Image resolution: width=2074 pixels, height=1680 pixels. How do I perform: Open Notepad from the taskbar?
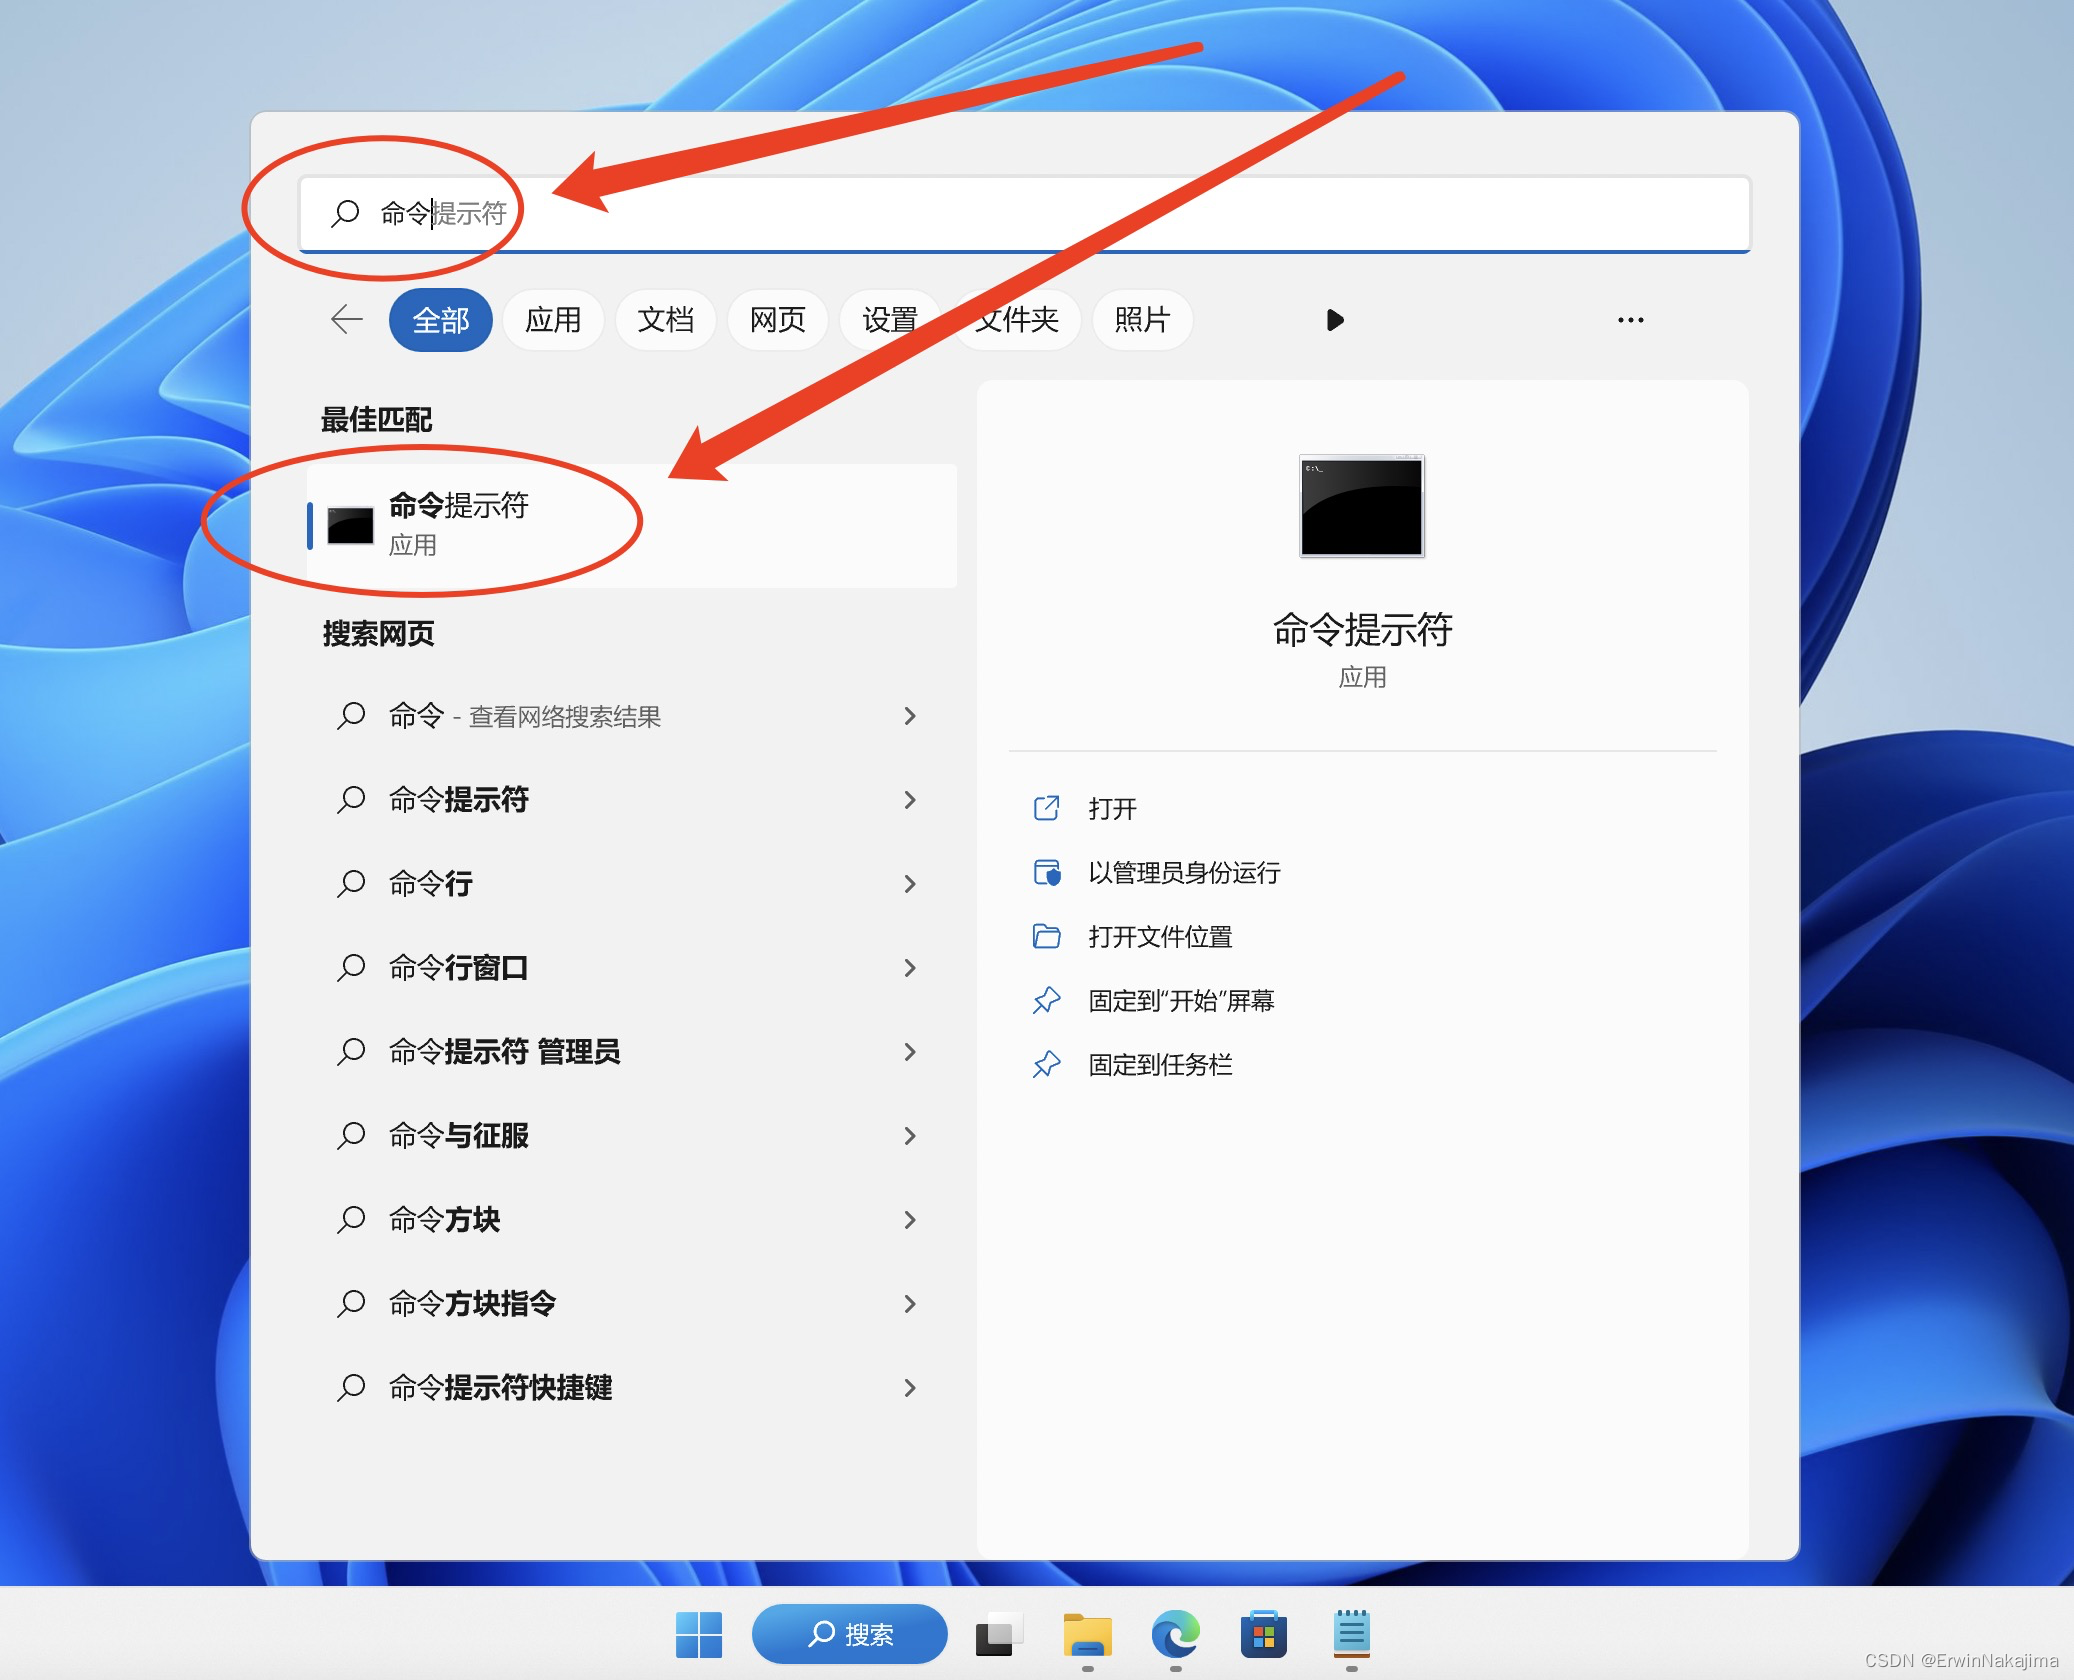pos(1352,1634)
